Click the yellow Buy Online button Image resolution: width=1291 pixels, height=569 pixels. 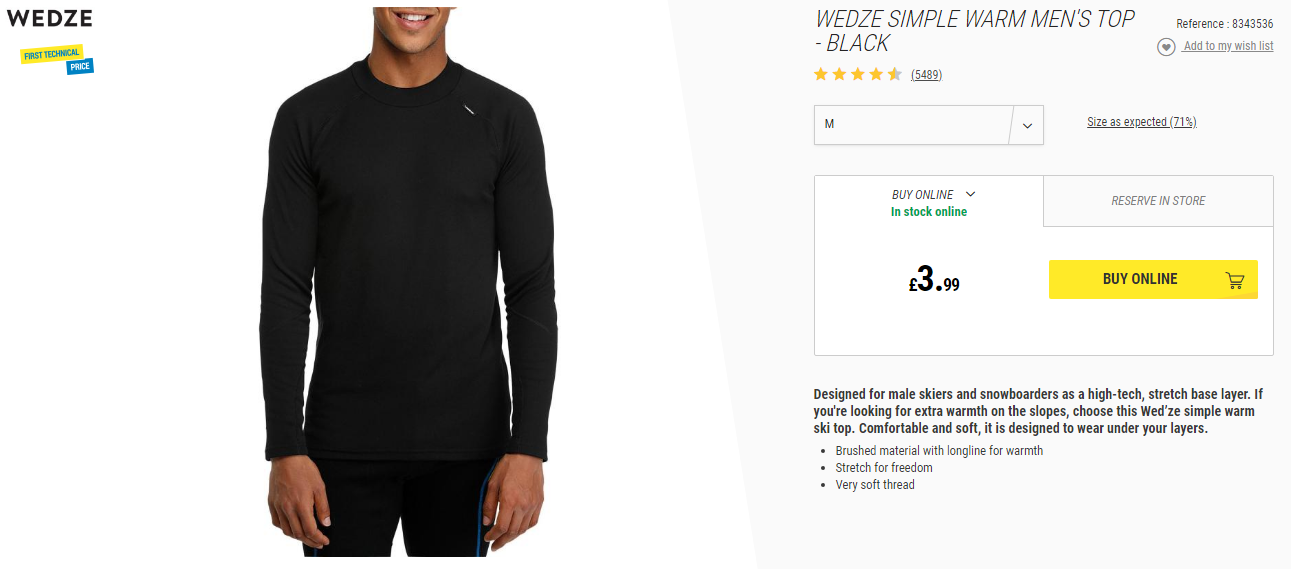1153,279
